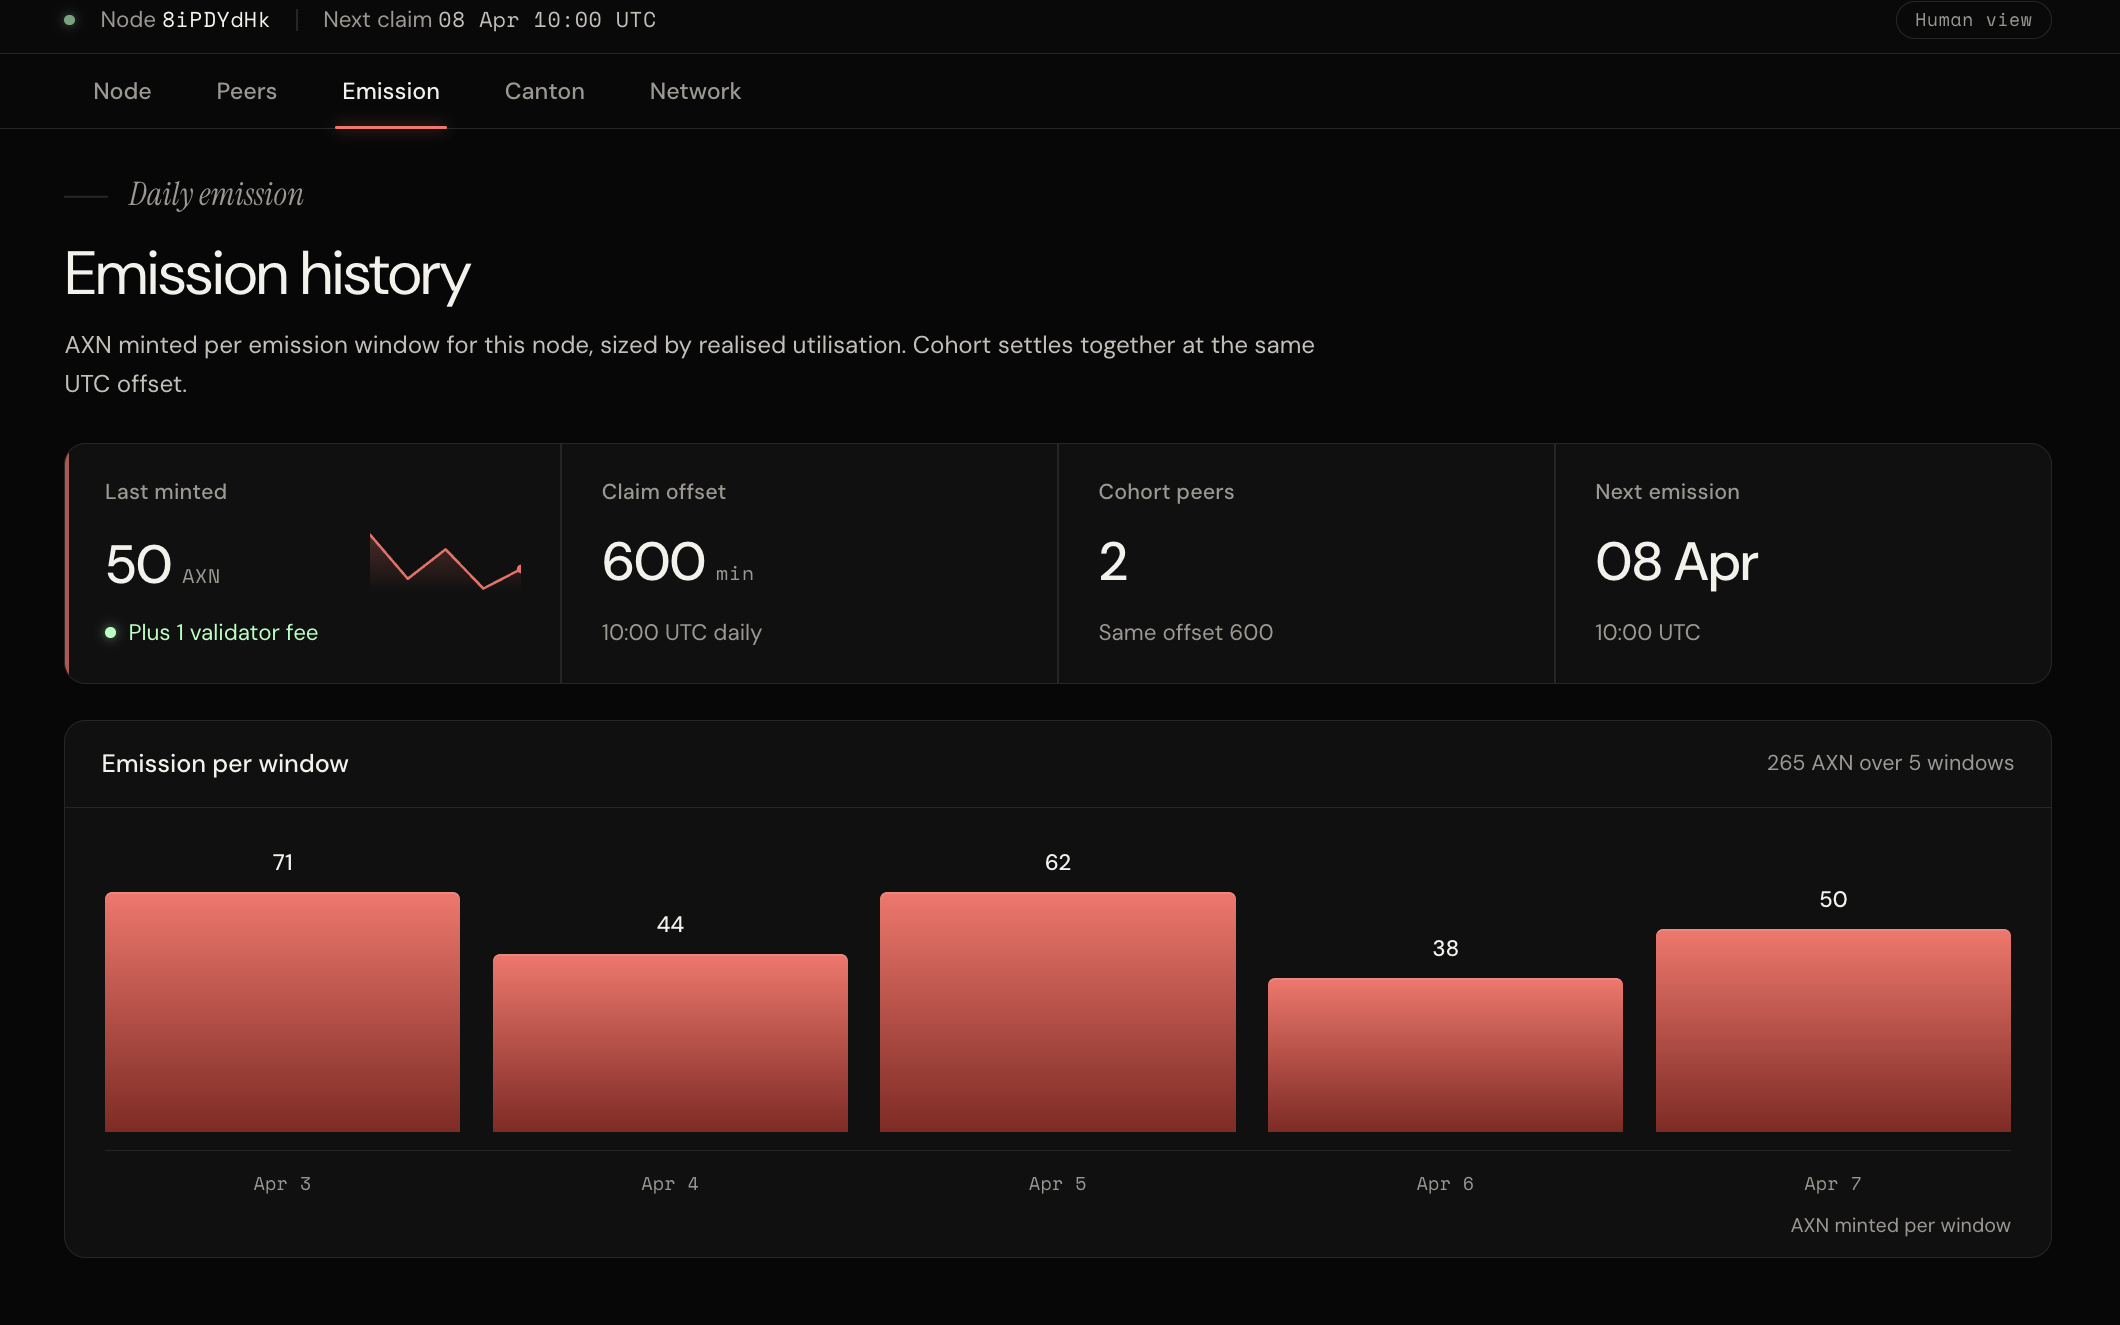Click the Emission history title
Viewport: 2120px width, 1325px height.
(x=267, y=275)
